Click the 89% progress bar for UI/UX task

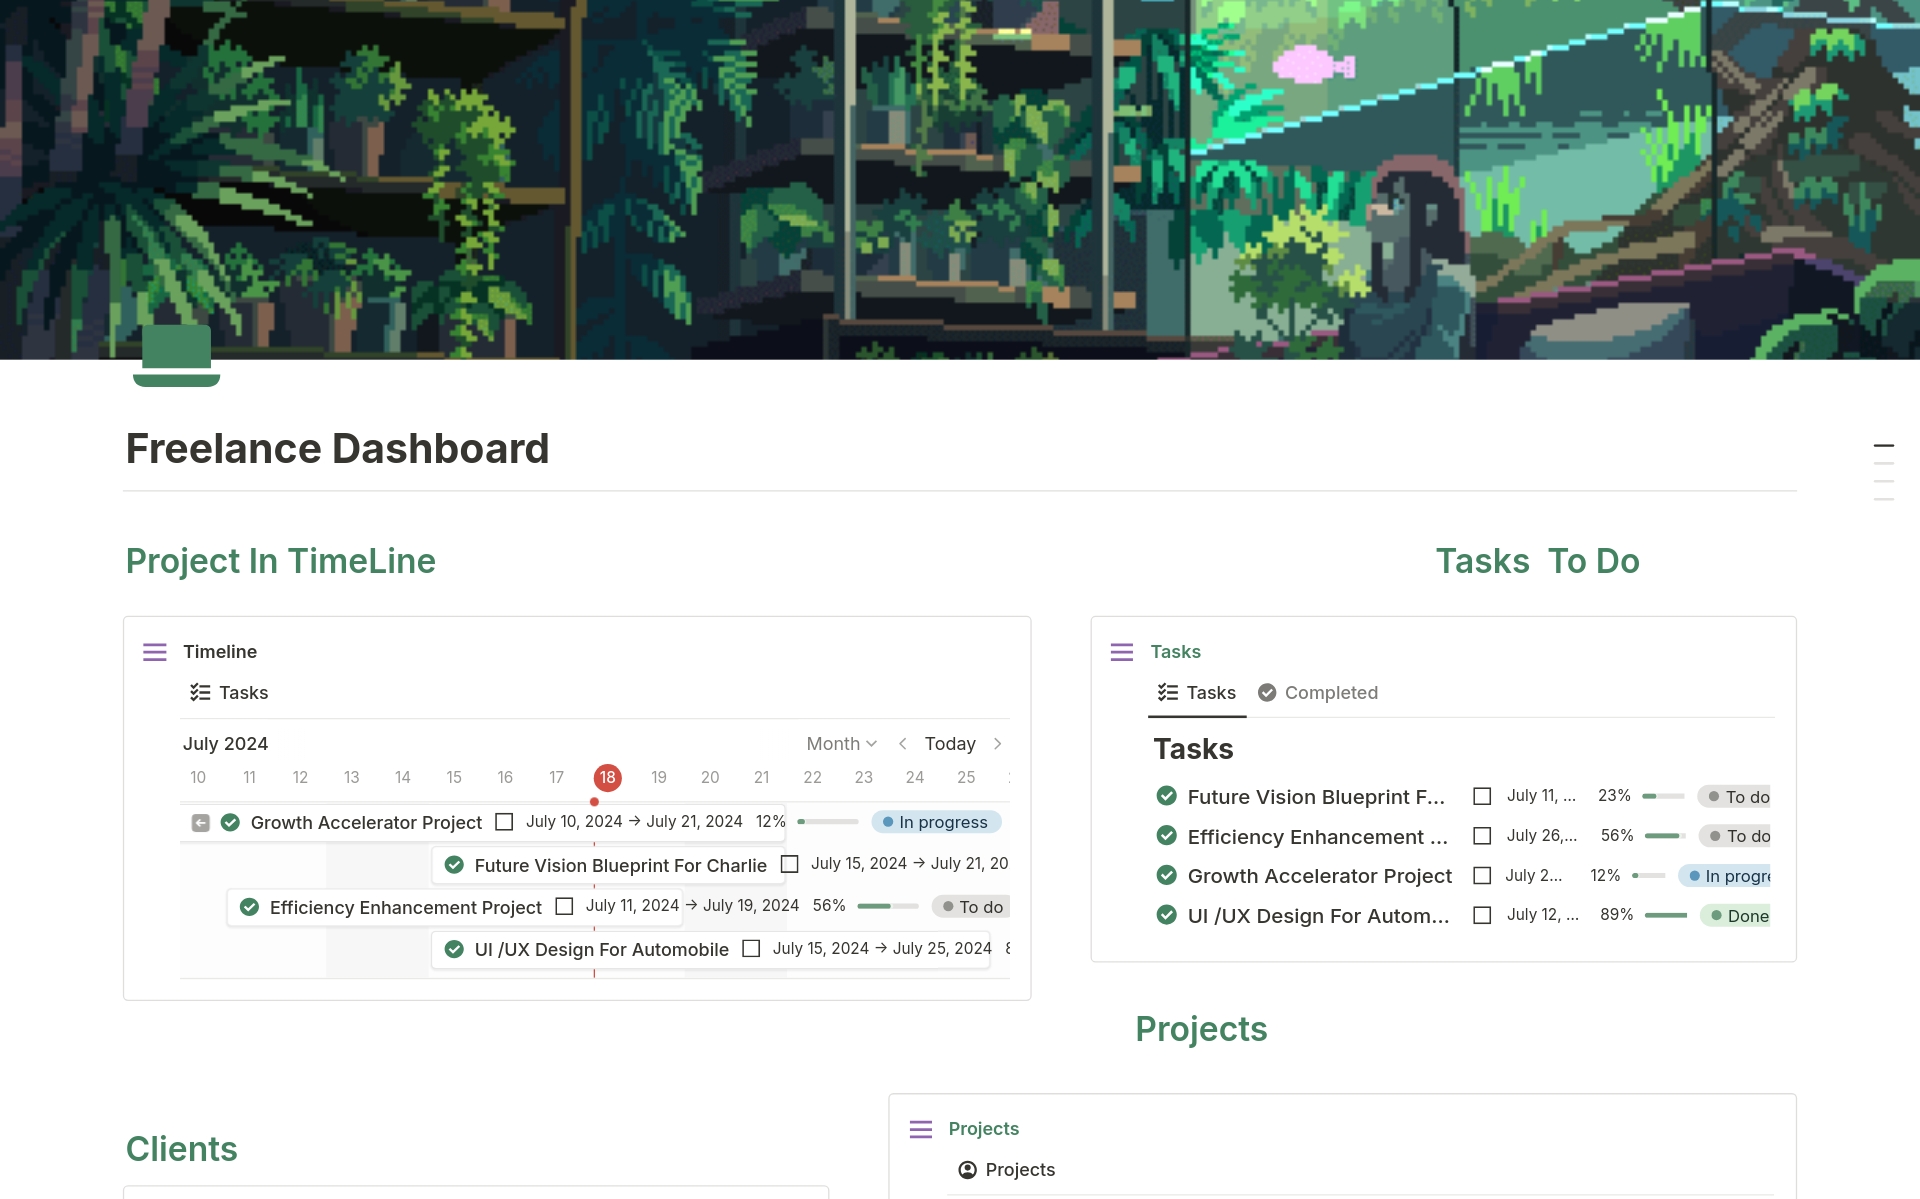coord(1665,915)
